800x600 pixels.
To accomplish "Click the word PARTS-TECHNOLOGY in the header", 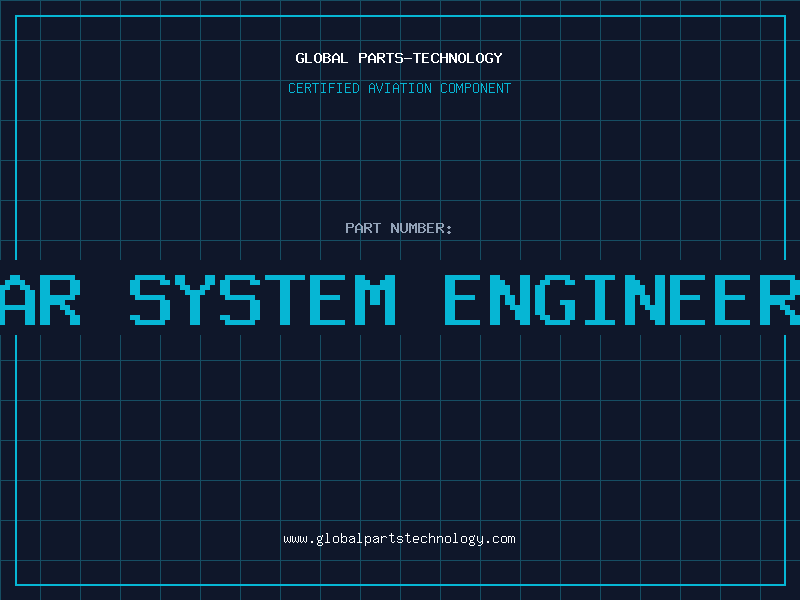I will pyautogui.click(x=430, y=58).
